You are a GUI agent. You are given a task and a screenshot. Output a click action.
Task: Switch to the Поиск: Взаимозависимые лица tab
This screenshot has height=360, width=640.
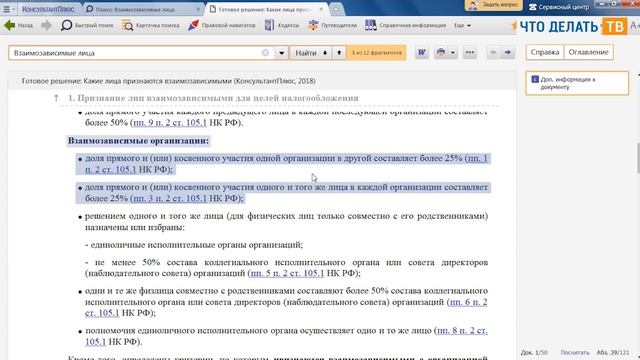pos(142,9)
